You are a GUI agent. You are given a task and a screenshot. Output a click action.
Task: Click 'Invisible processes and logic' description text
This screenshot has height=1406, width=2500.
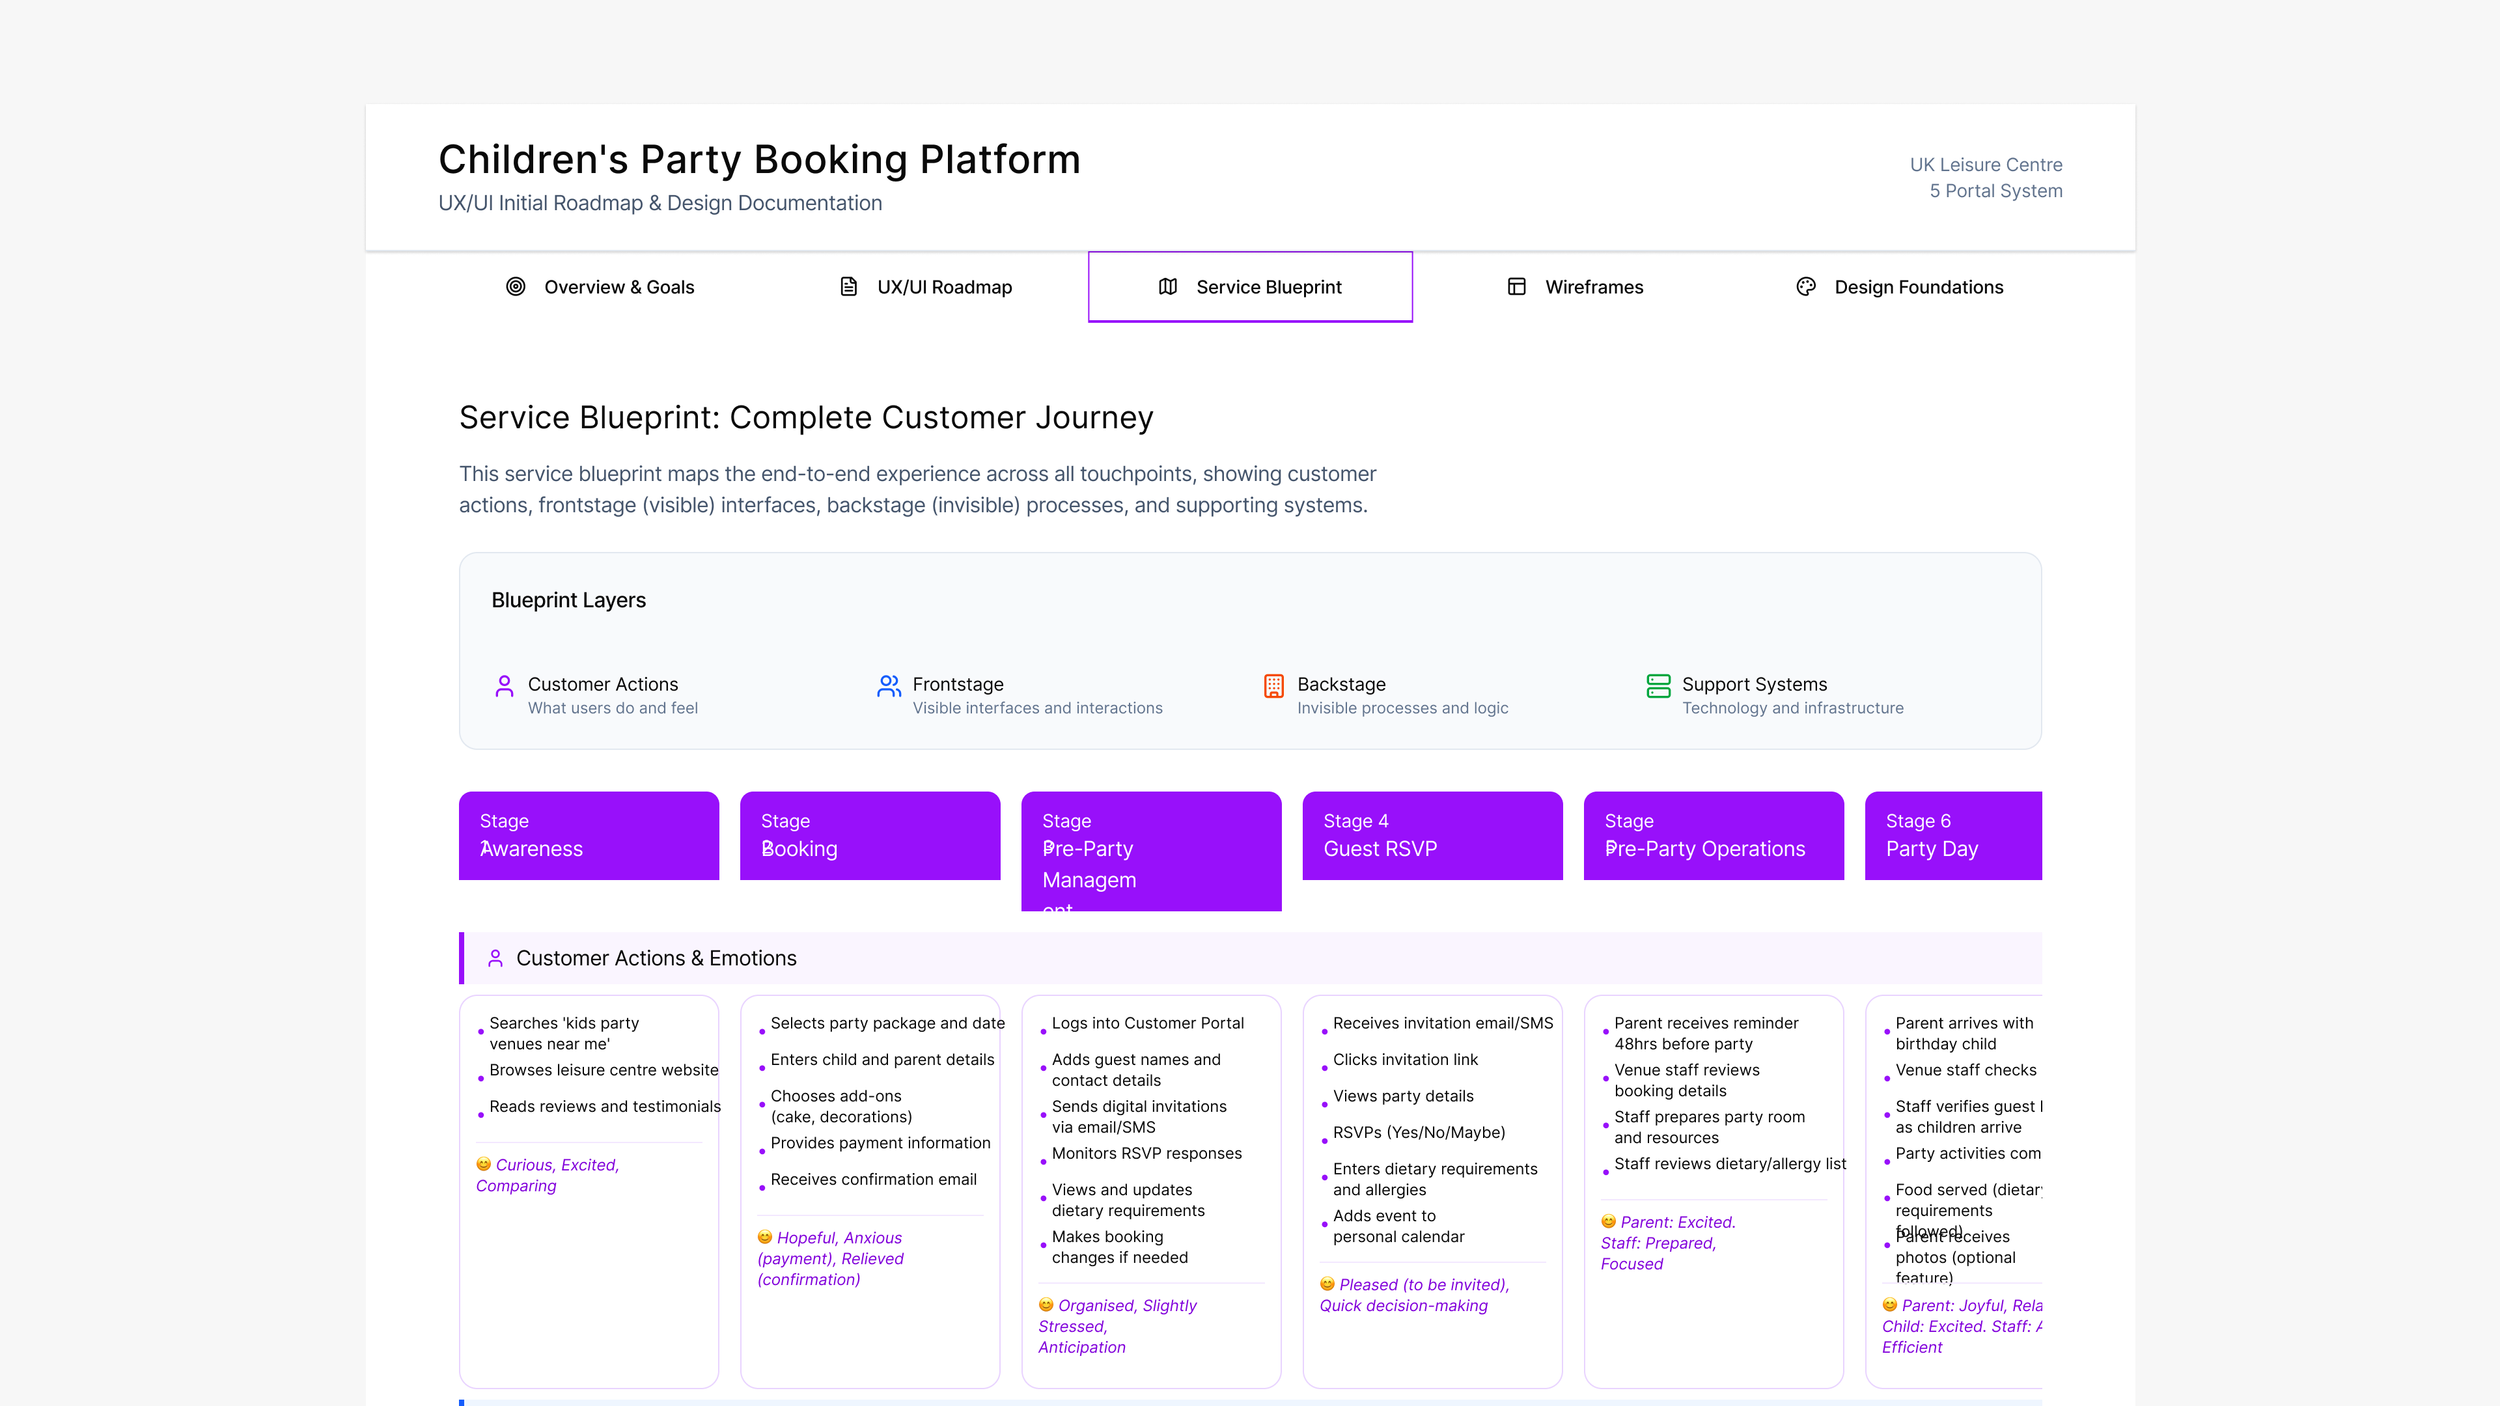point(1402,708)
